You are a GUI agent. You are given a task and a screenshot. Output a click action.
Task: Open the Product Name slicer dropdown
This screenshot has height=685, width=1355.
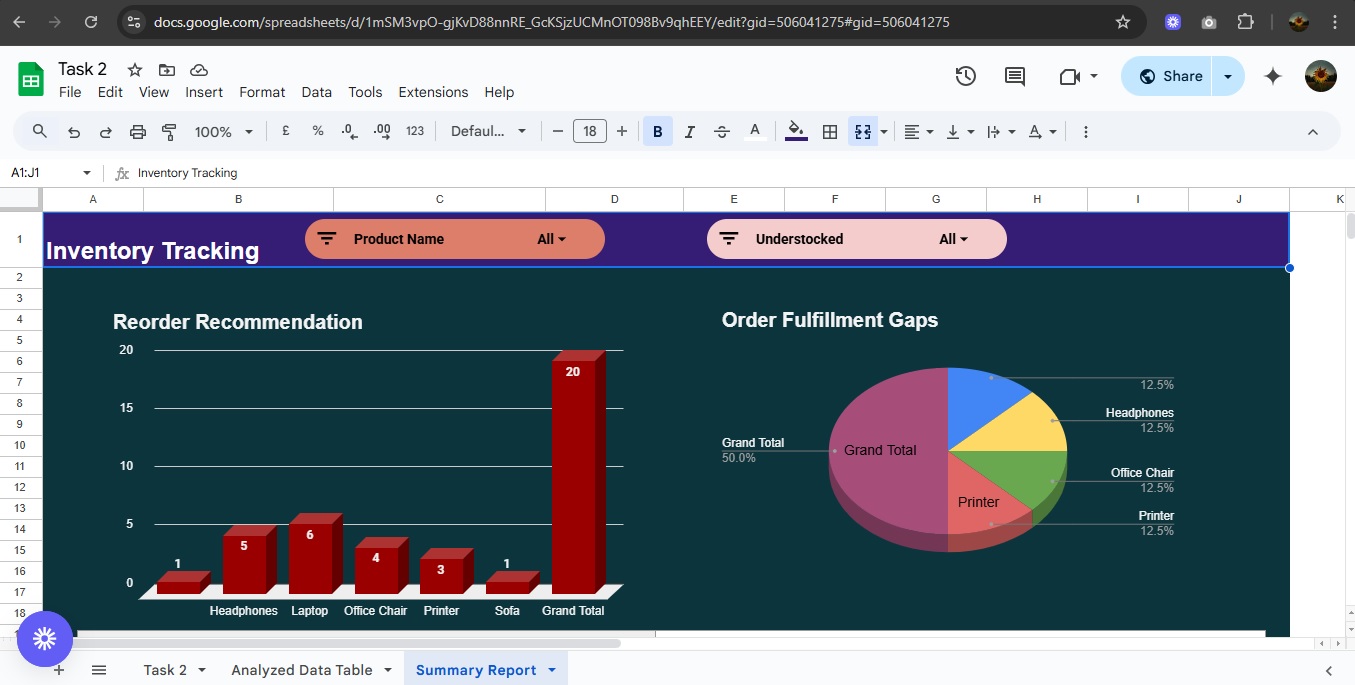[x=551, y=239]
